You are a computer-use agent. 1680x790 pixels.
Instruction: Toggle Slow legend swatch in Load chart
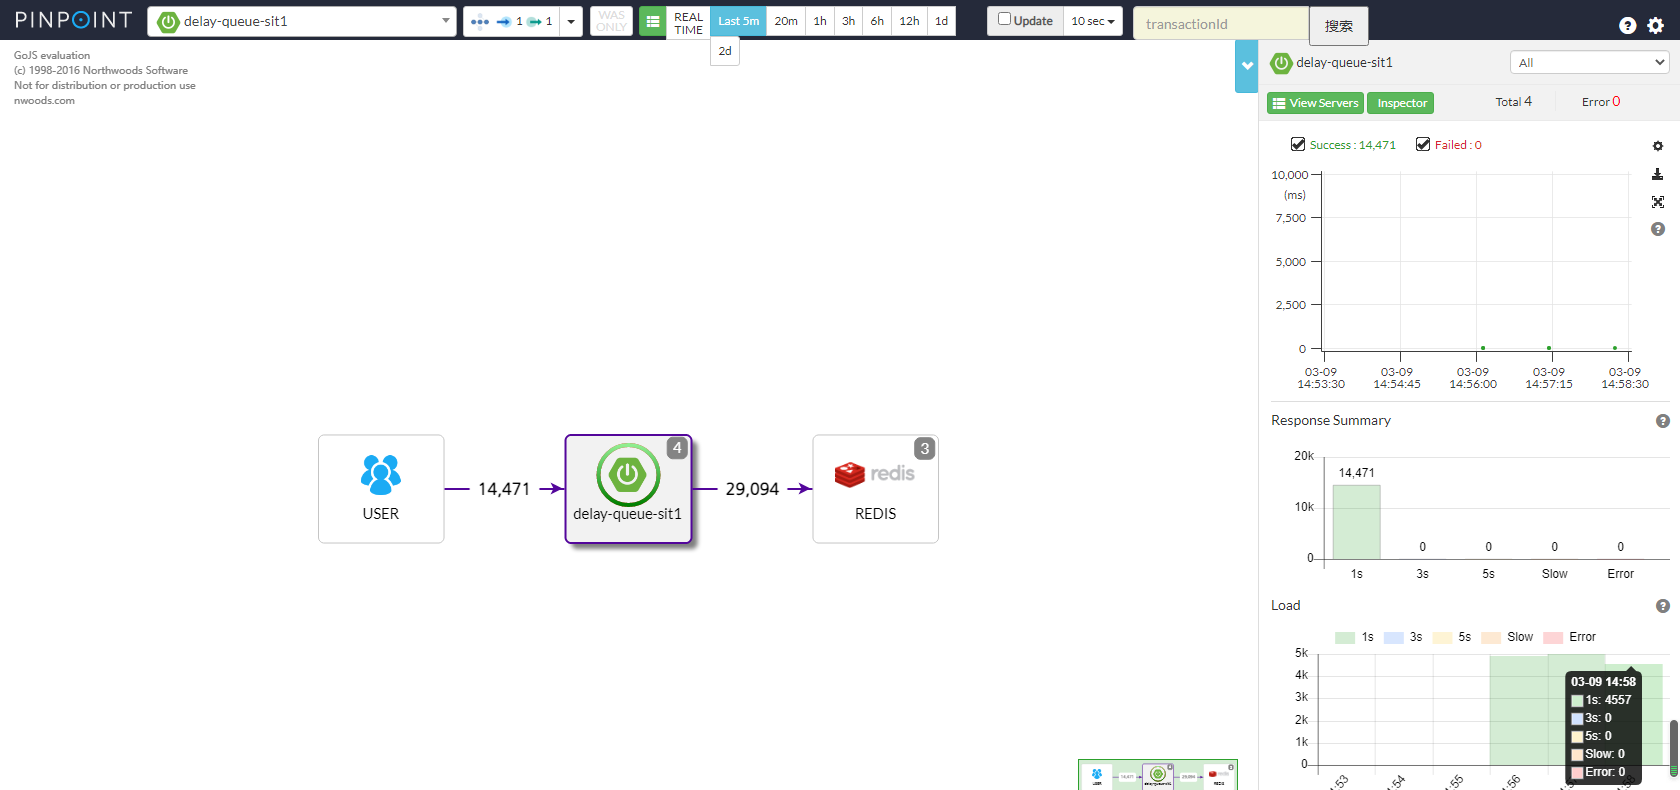1491,637
